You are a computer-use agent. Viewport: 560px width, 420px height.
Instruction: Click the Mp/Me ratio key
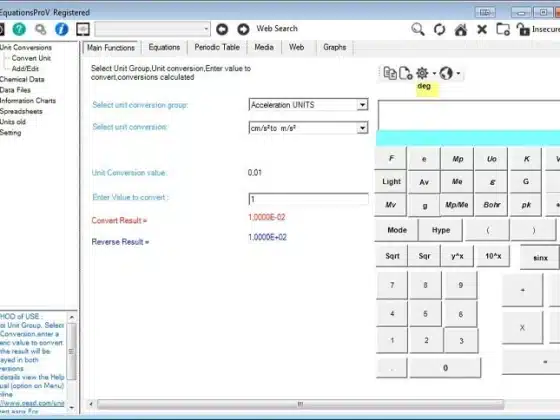pyautogui.click(x=457, y=205)
